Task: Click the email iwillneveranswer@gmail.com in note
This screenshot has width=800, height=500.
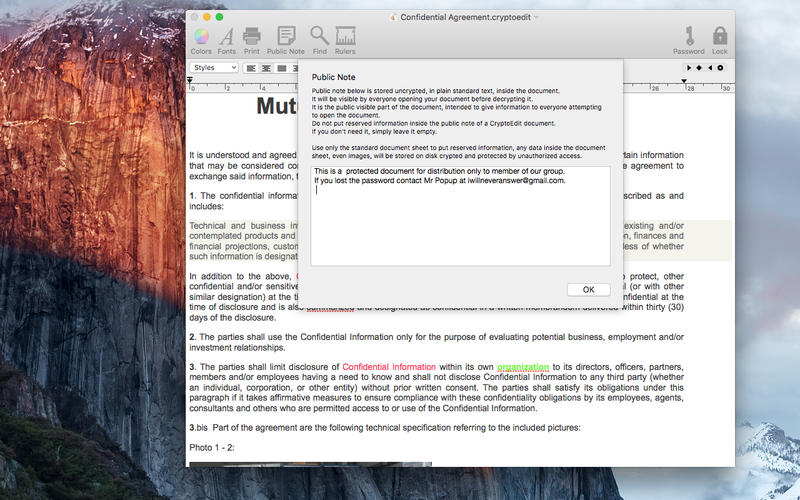Action: (516, 180)
